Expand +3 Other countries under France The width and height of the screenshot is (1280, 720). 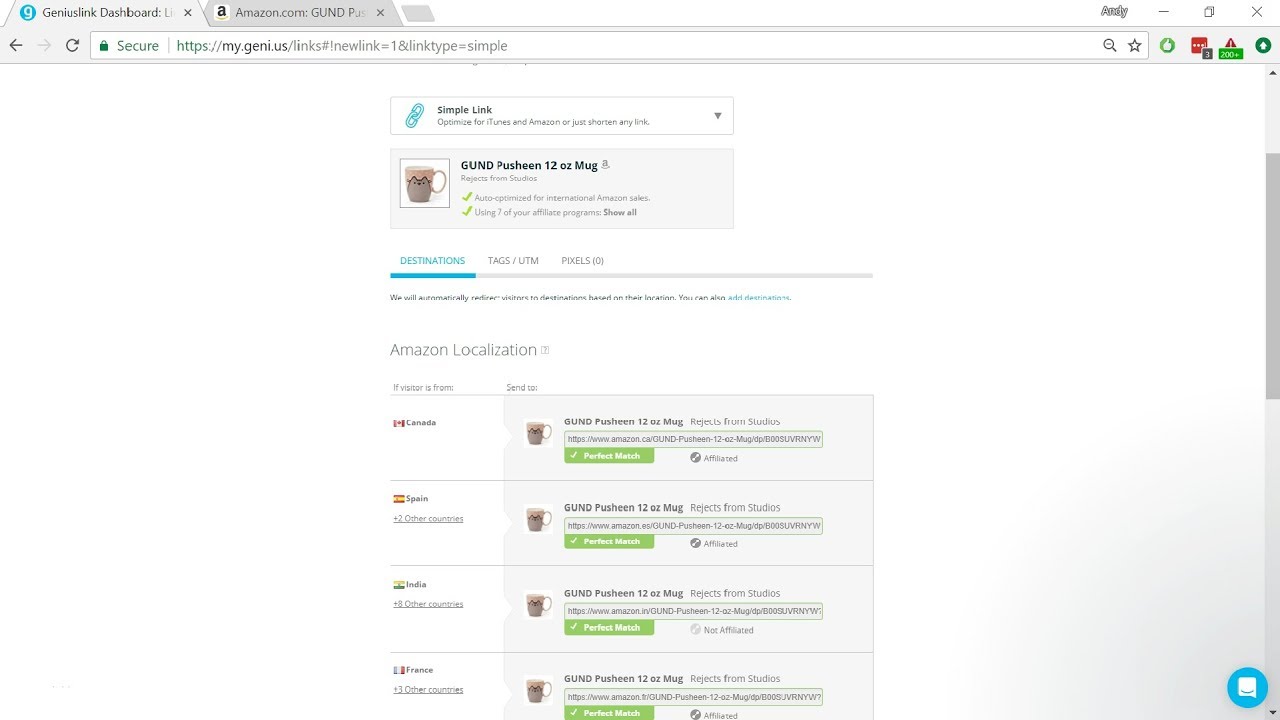(x=428, y=689)
